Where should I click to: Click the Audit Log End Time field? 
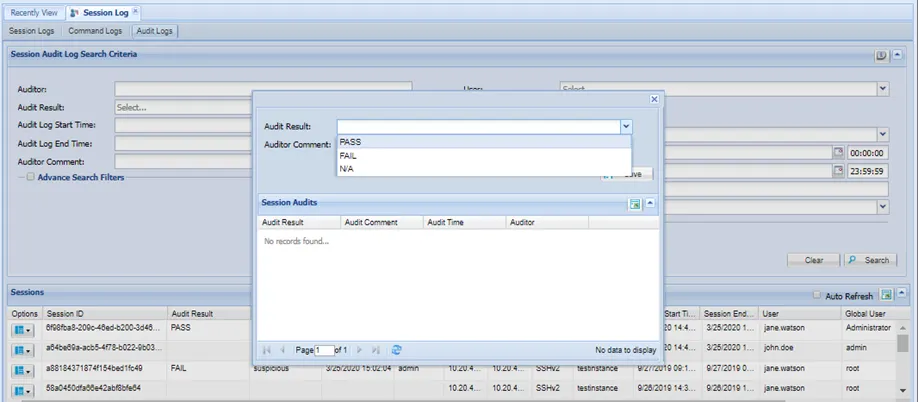point(184,143)
